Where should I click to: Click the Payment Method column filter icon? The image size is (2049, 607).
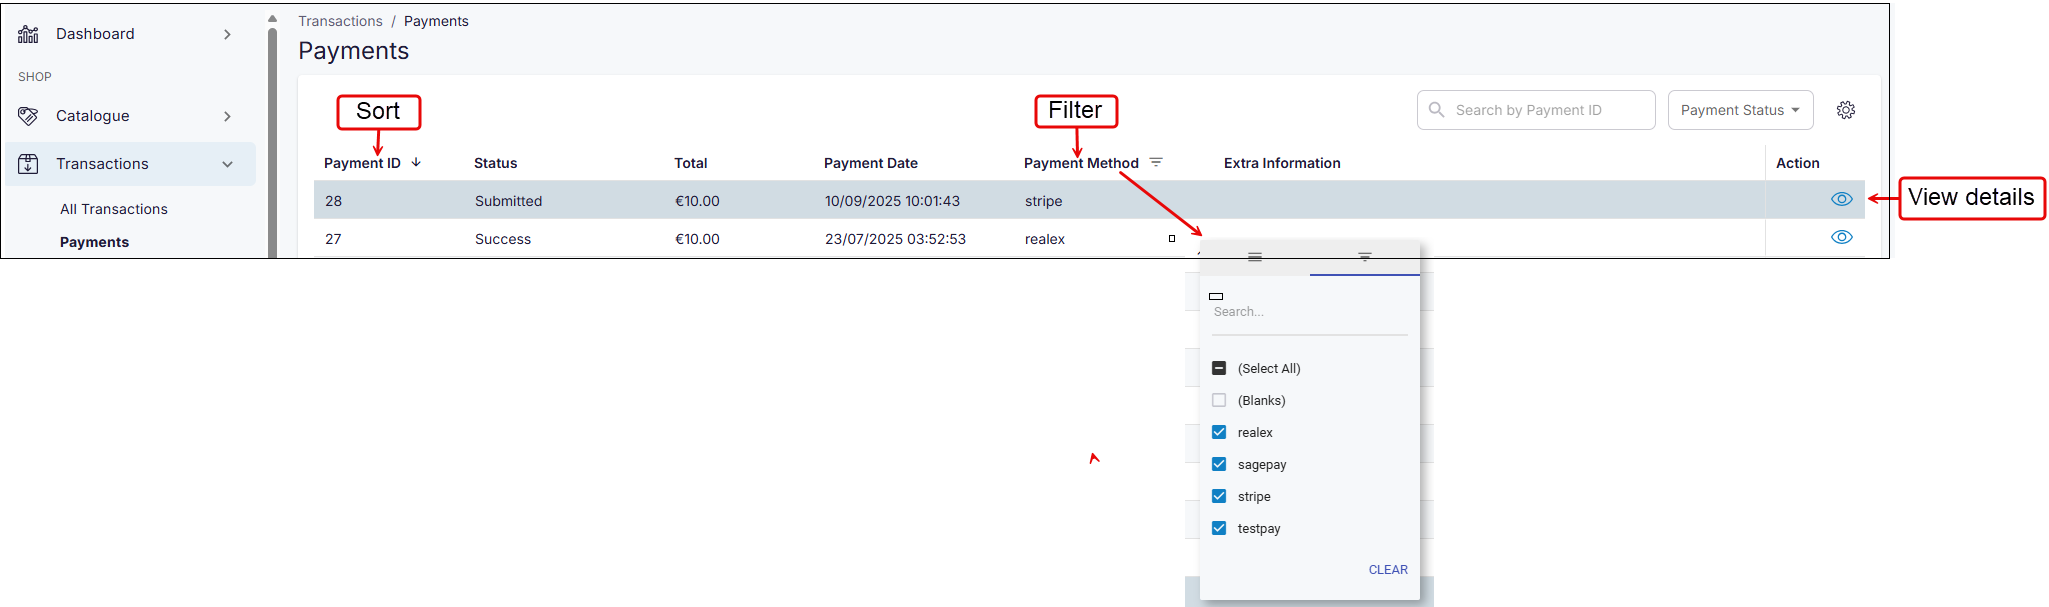point(1156,162)
